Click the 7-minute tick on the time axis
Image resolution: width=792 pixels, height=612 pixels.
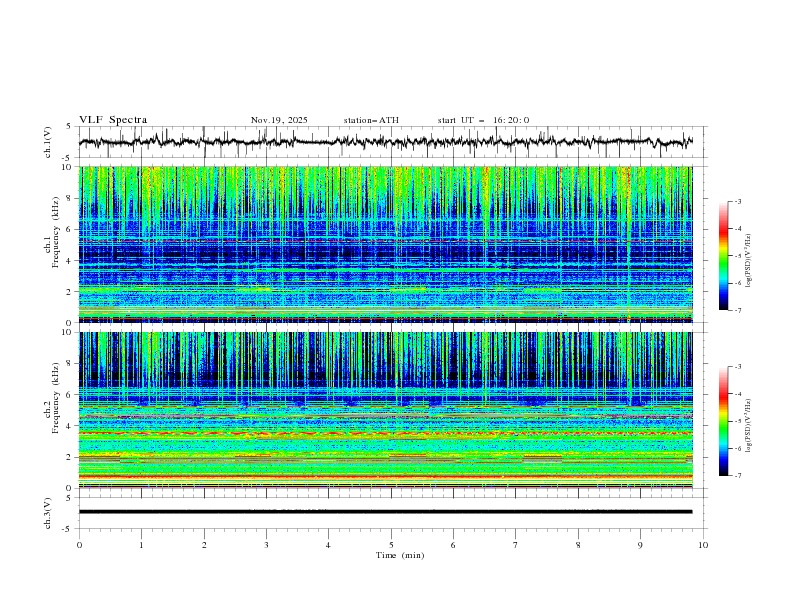point(515,545)
